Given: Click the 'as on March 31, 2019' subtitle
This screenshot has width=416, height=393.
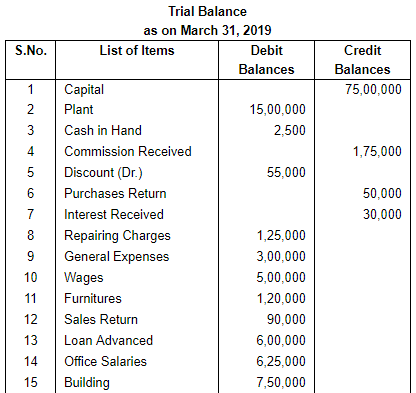Looking at the screenshot, I should [207, 30].
